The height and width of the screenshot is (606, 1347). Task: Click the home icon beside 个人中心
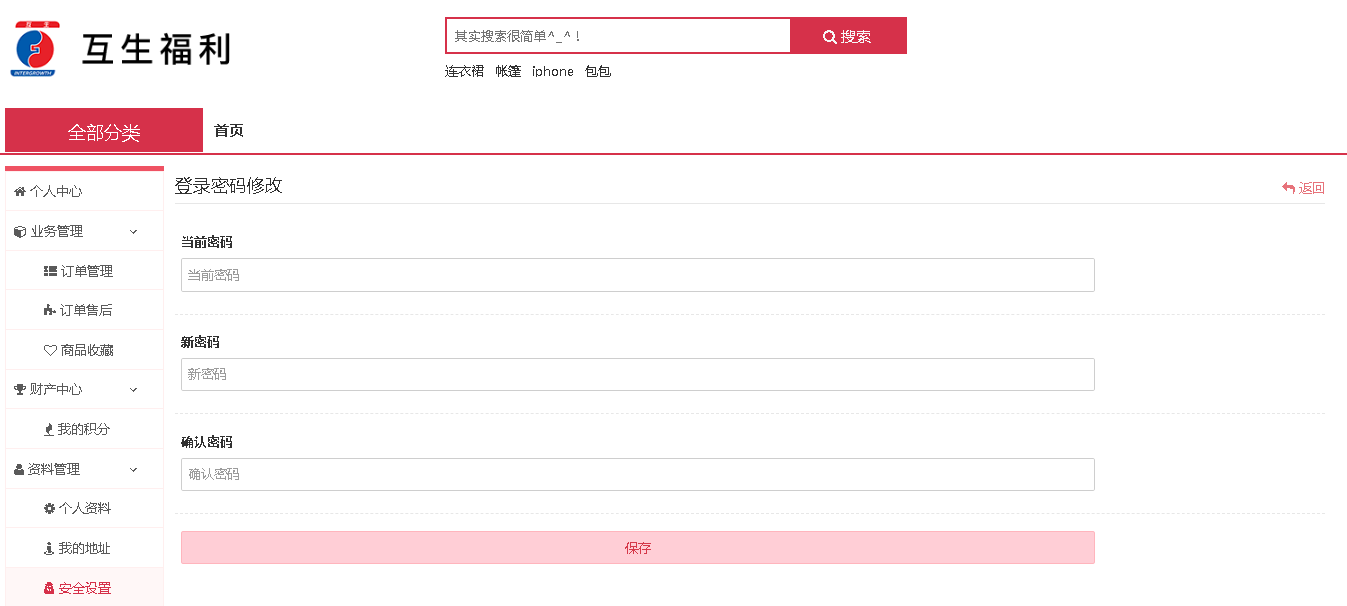(19, 191)
